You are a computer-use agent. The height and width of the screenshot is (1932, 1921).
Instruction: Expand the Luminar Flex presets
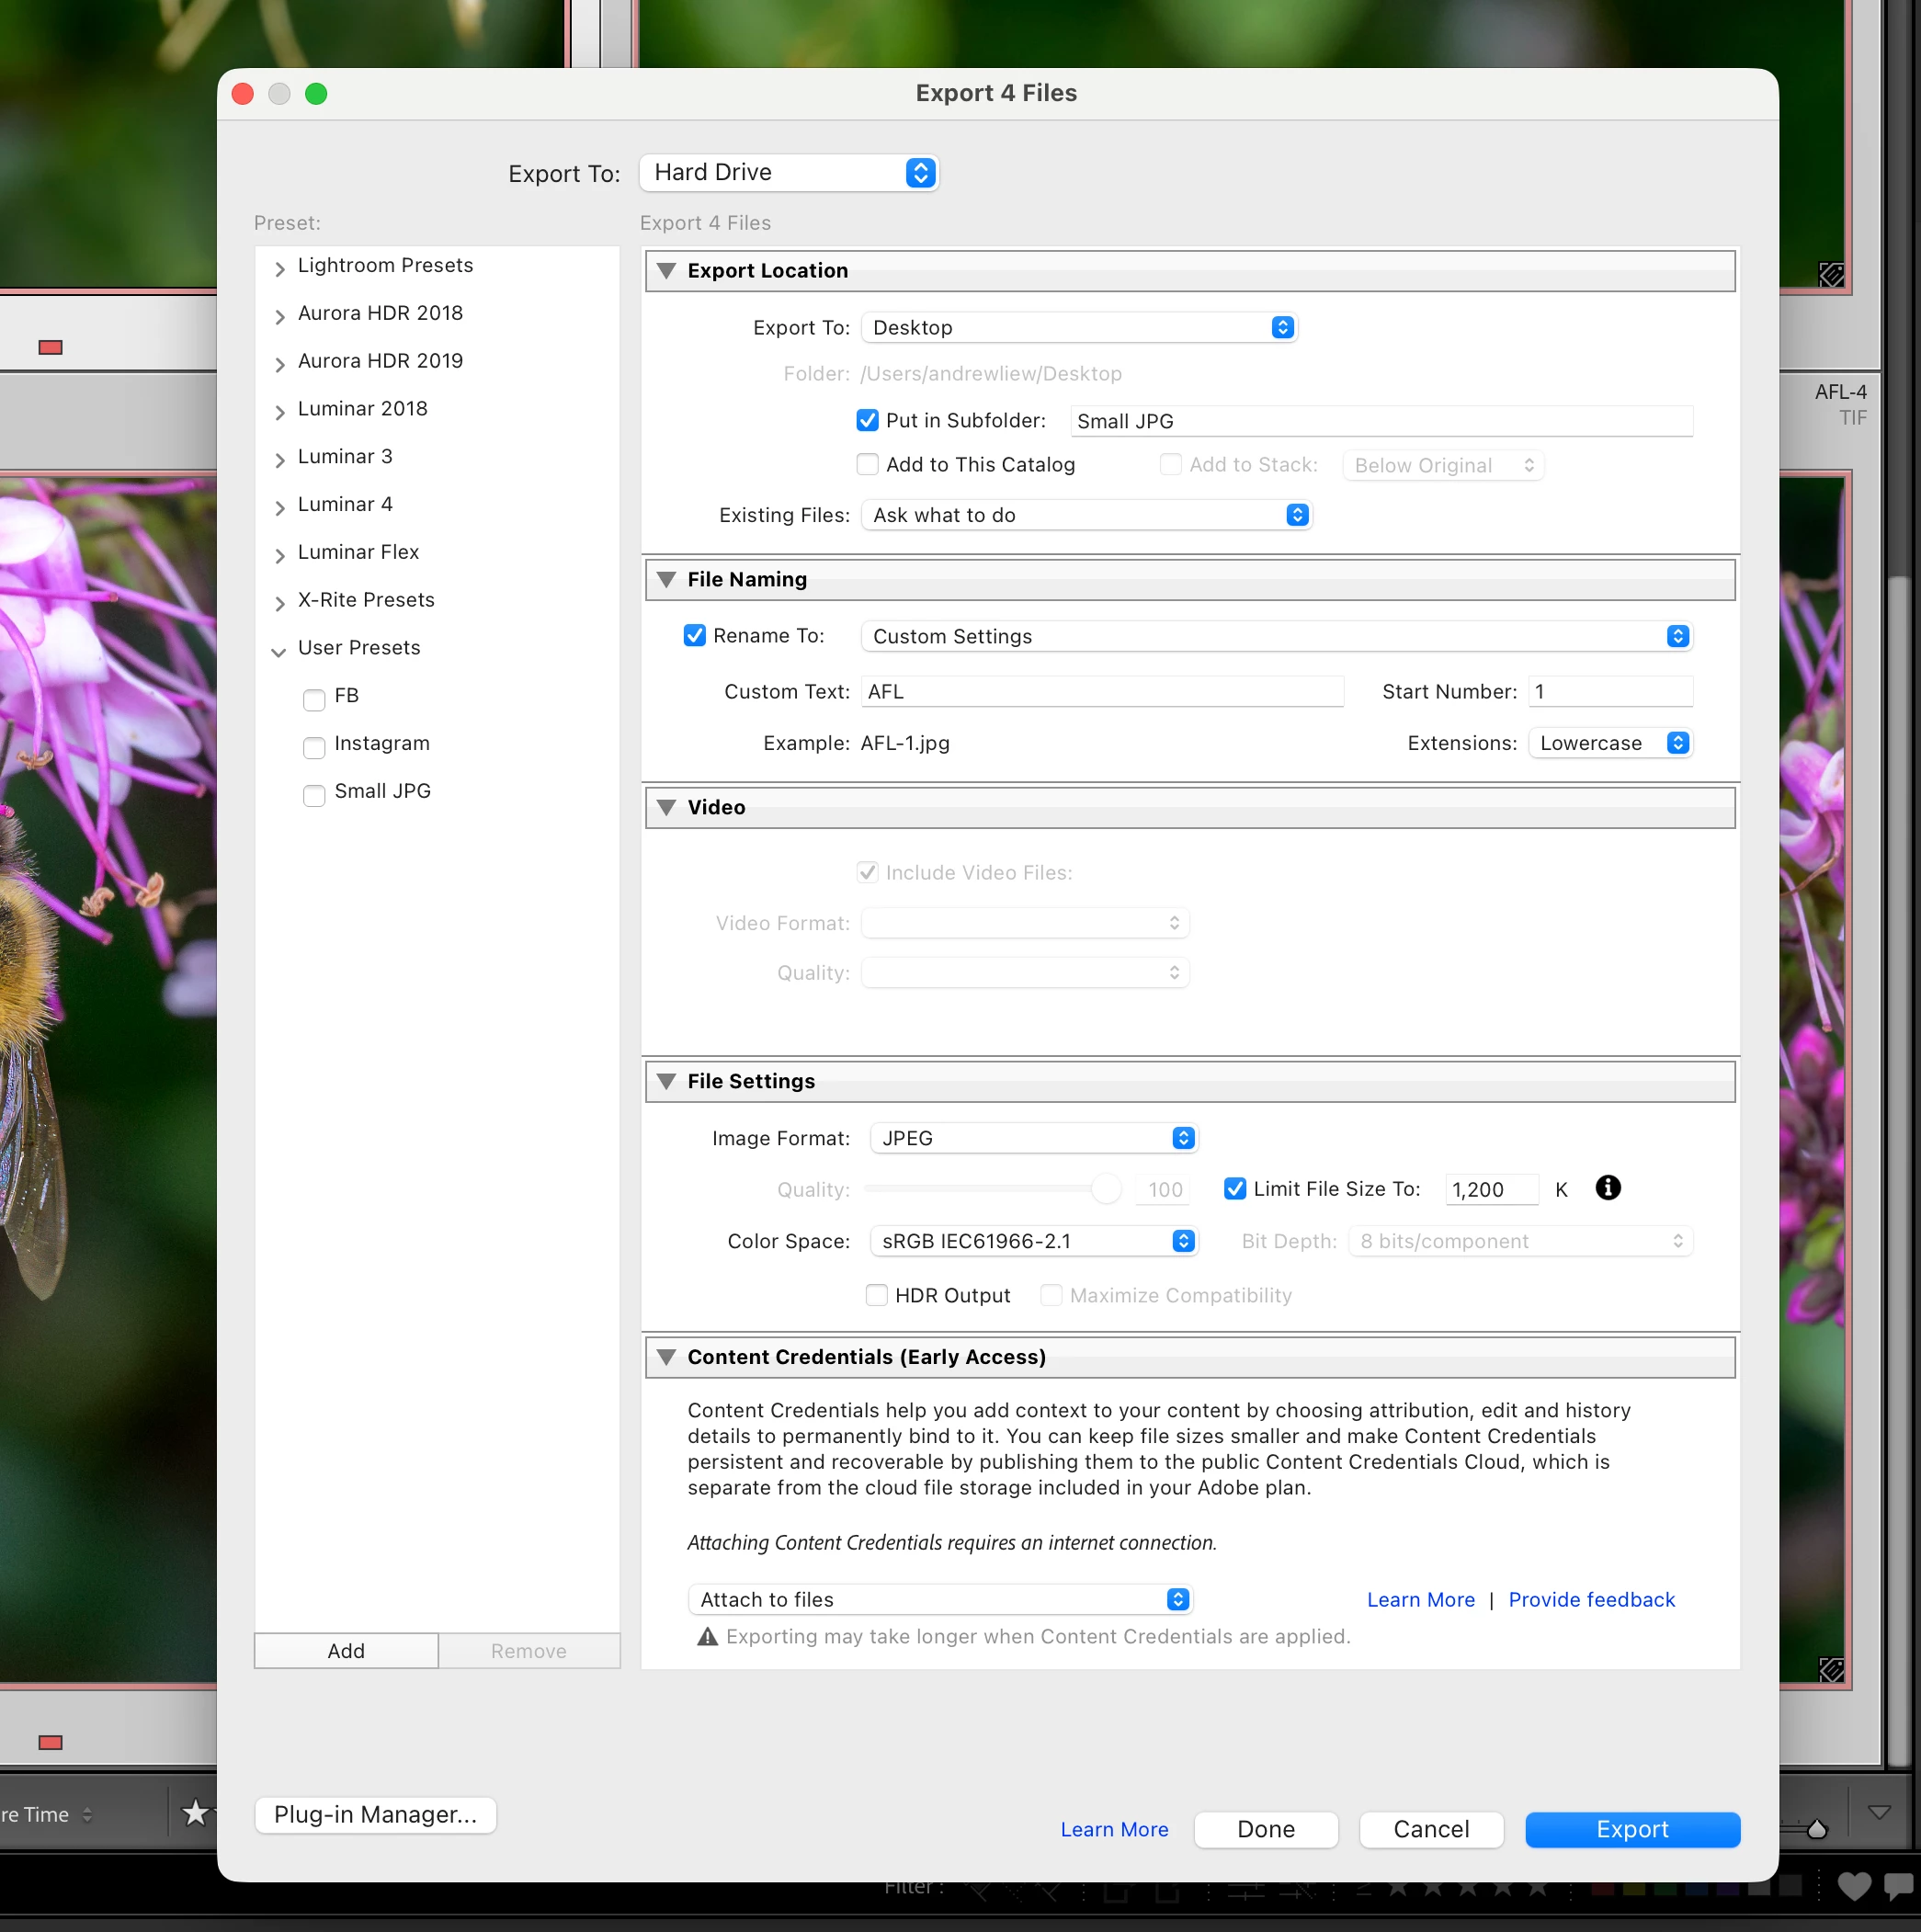pos(280,556)
